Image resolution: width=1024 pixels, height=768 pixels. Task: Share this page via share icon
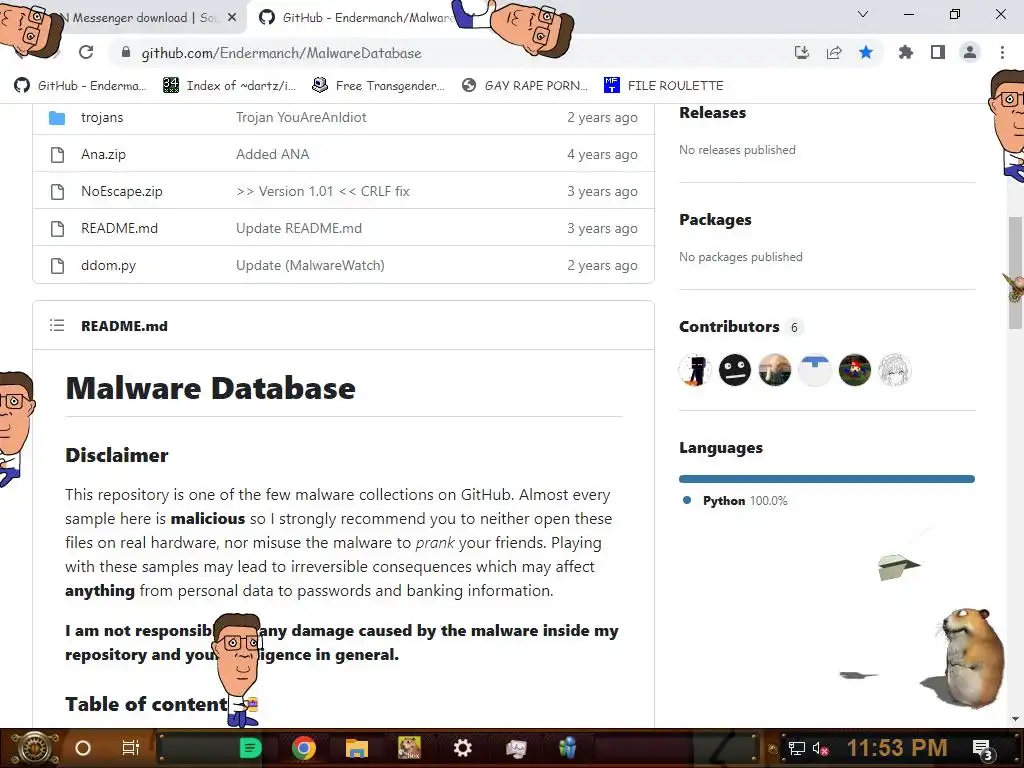834,52
